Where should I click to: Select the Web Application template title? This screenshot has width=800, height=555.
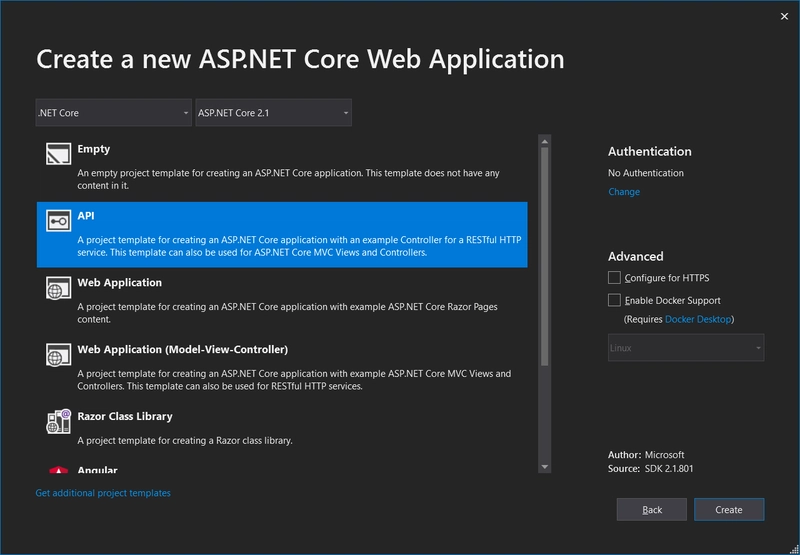coord(119,283)
